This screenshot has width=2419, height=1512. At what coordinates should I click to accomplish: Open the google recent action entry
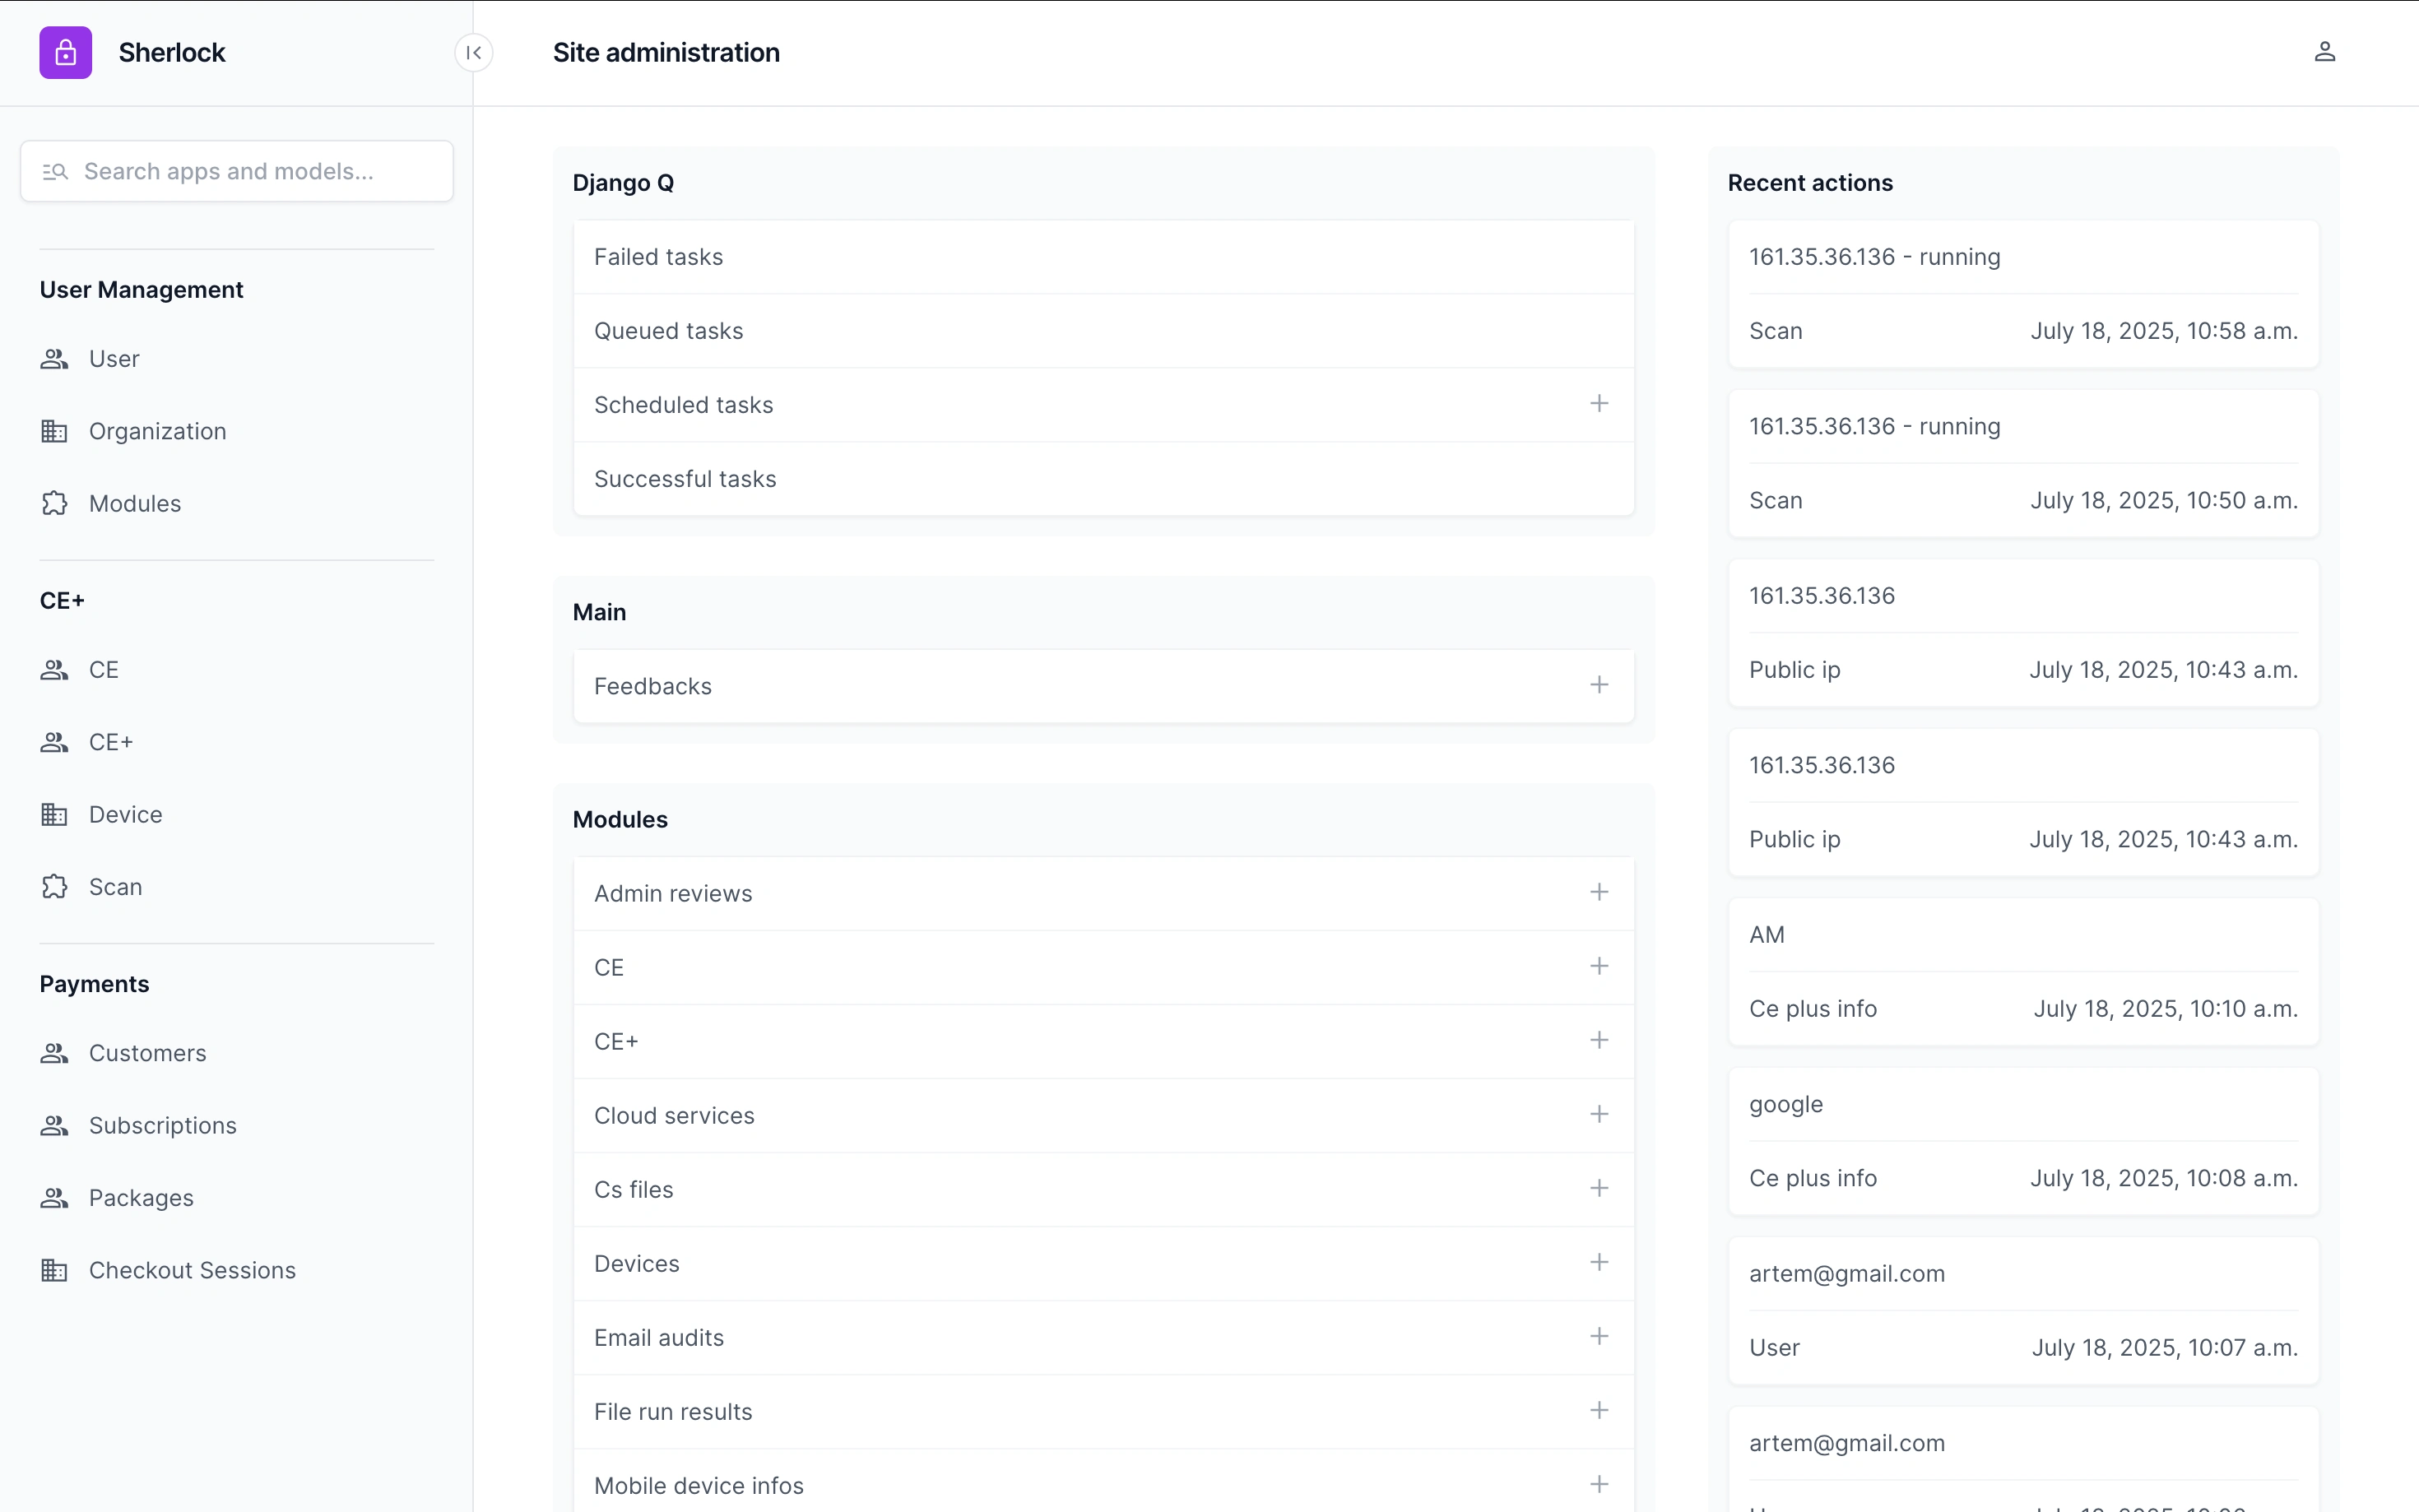coord(1785,1104)
